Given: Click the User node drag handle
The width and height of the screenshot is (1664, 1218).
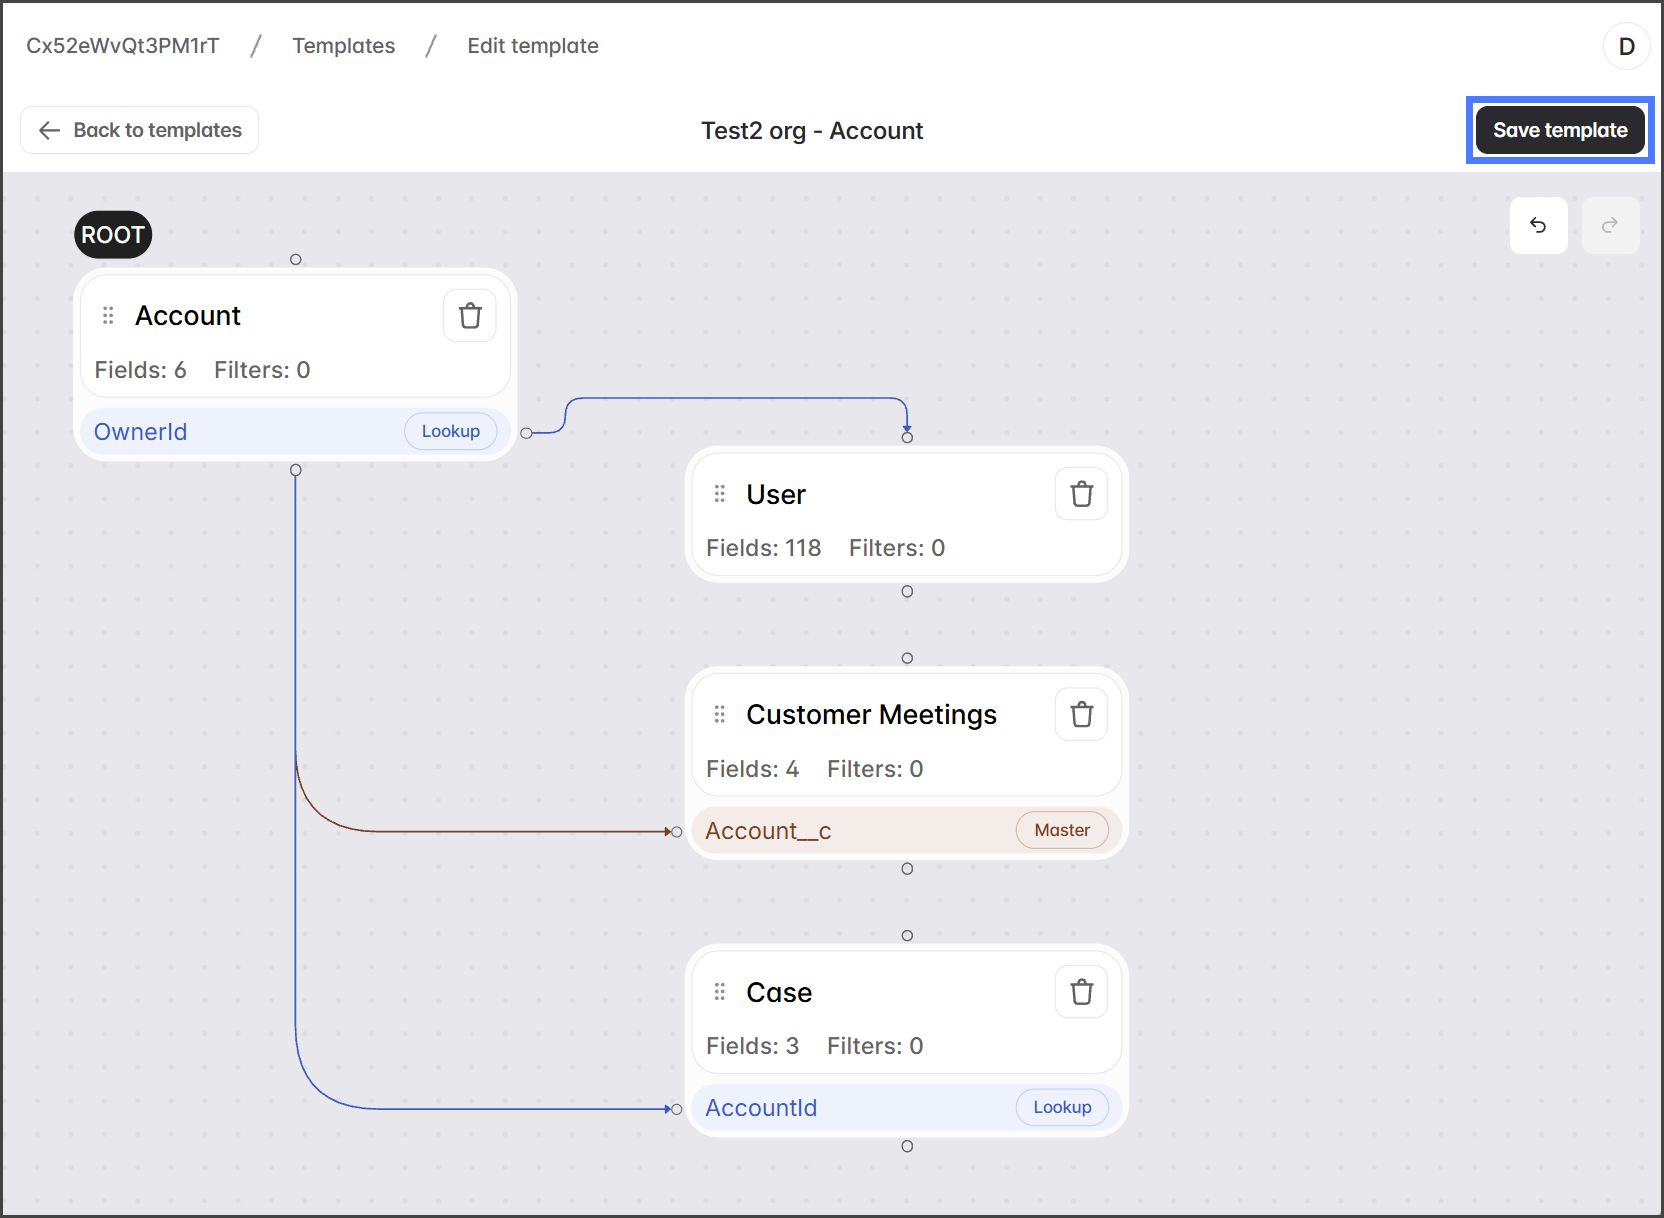Looking at the screenshot, I should pos(719,494).
